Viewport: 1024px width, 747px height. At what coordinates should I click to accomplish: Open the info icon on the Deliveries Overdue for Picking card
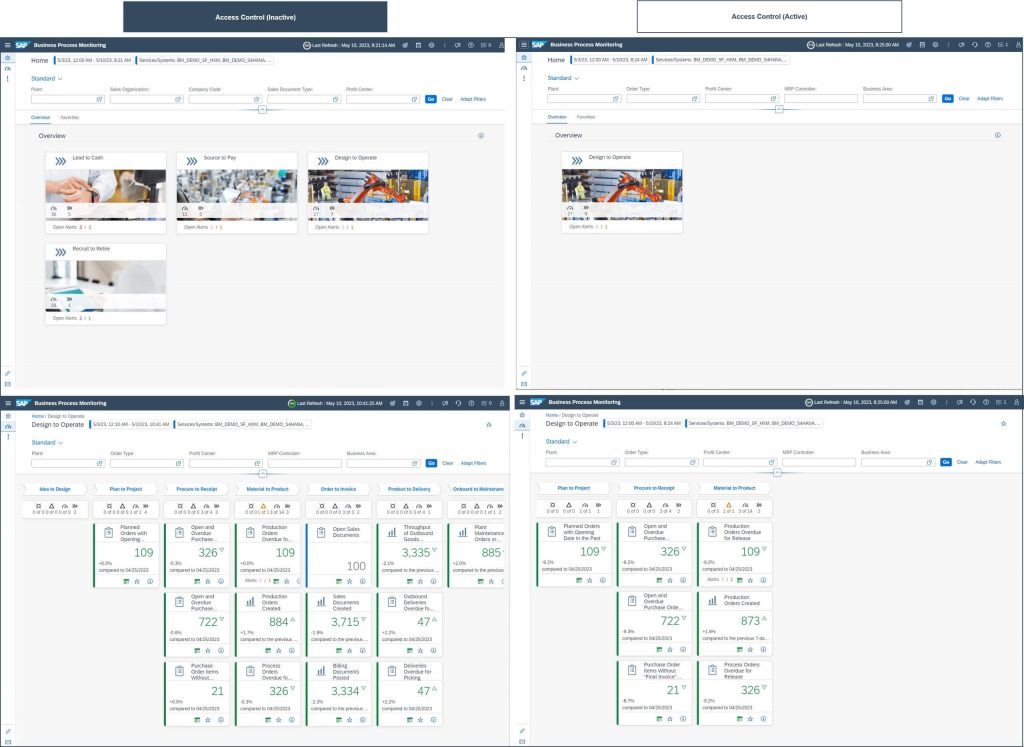coord(433,720)
